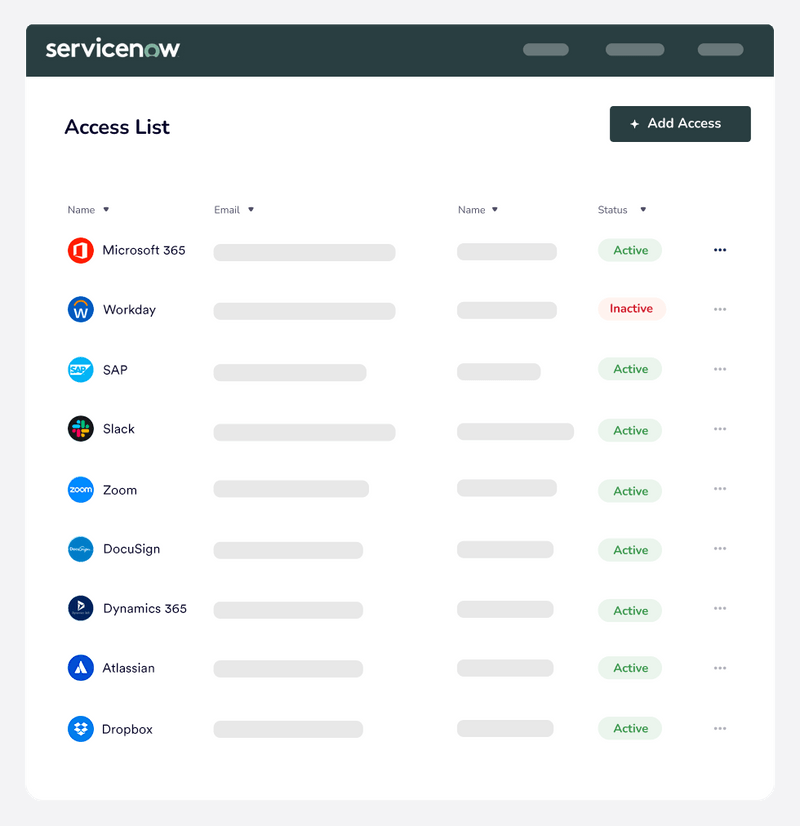
Task: Open the Slack app icon
Action: [80, 429]
